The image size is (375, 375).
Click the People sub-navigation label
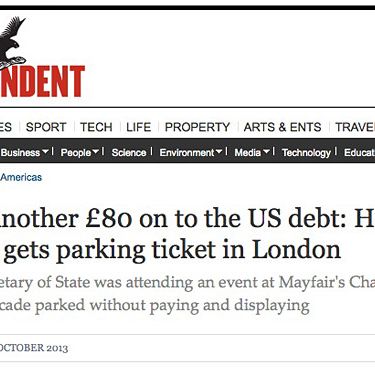[x=76, y=152]
